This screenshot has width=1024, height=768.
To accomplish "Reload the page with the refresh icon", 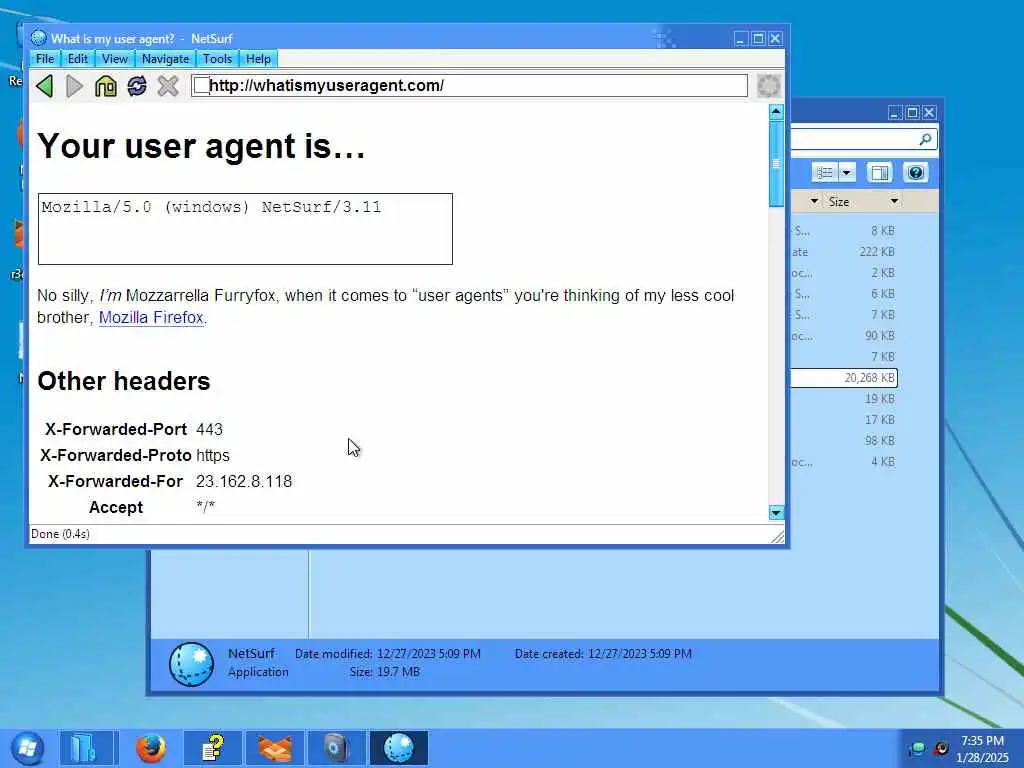I will 136,86.
